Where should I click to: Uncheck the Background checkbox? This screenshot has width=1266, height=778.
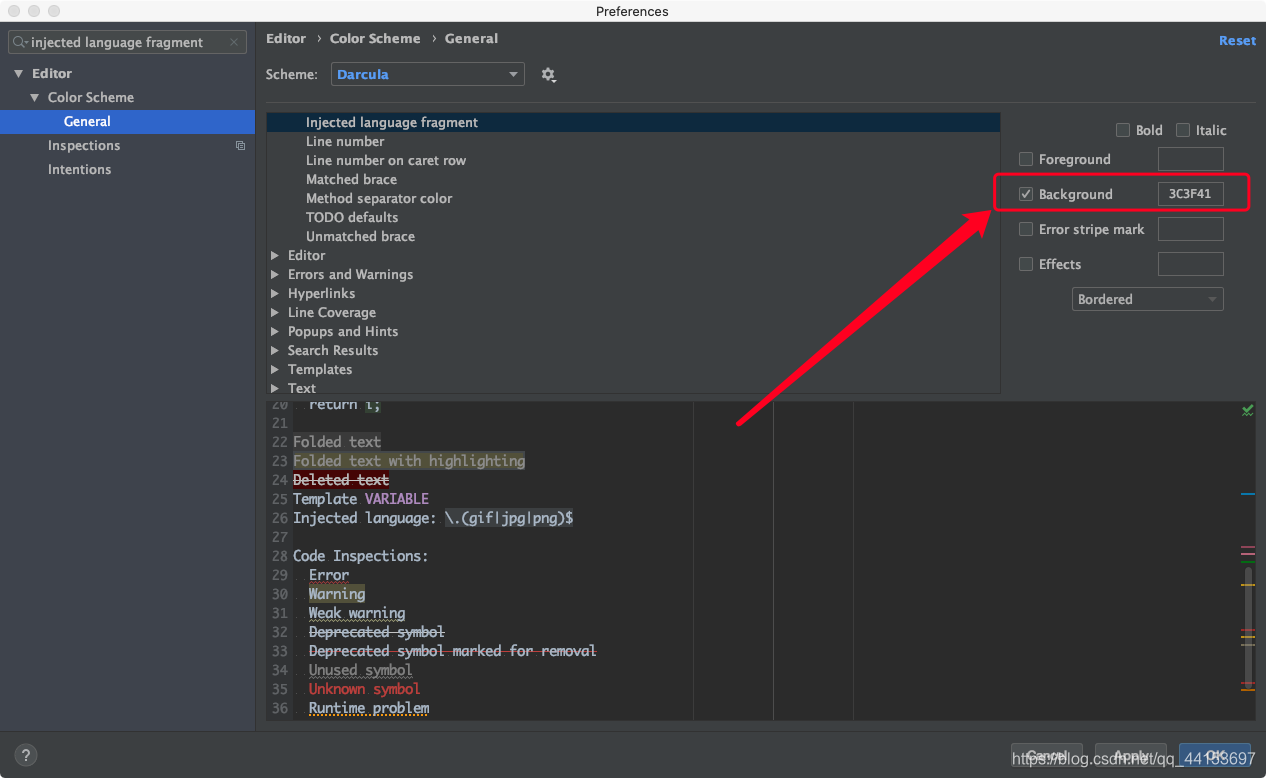(x=1025, y=194)
